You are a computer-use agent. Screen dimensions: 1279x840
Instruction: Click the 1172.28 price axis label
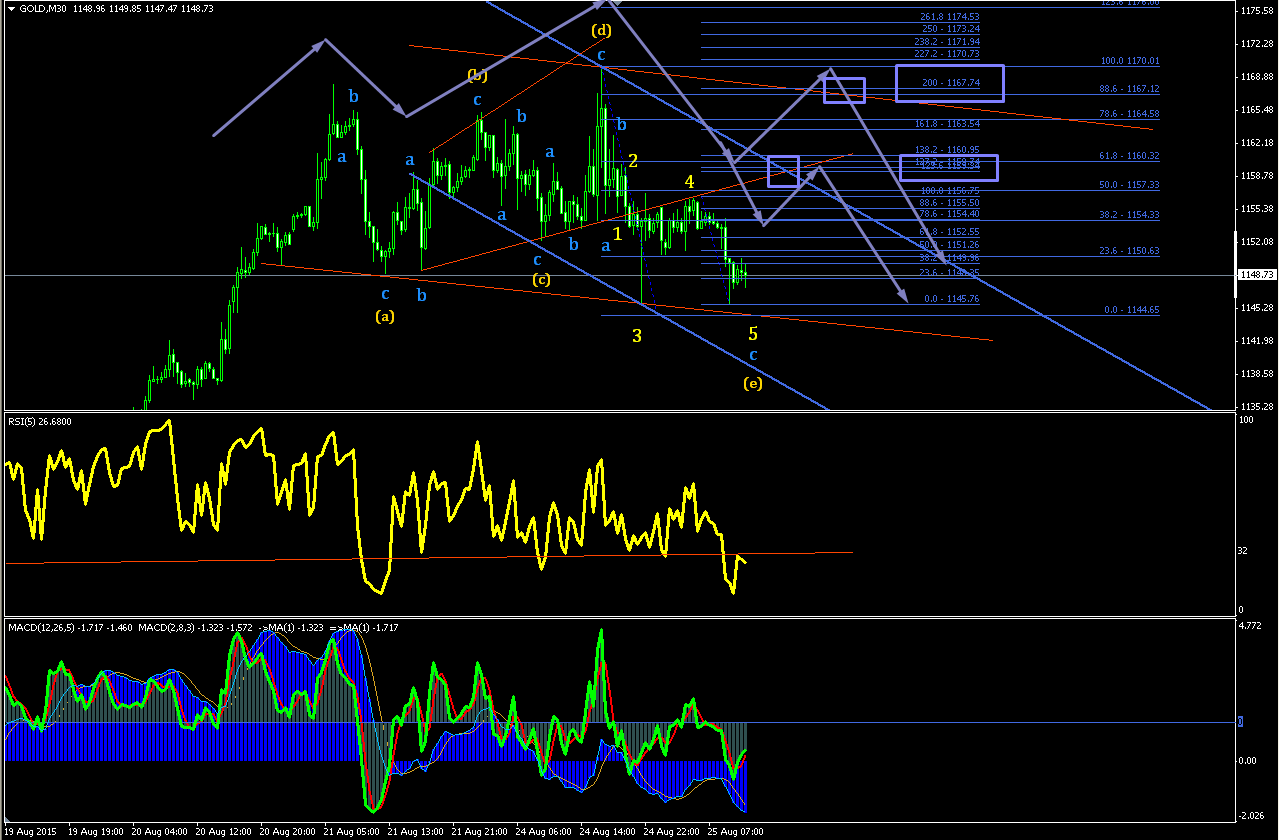click(1259, 44)
